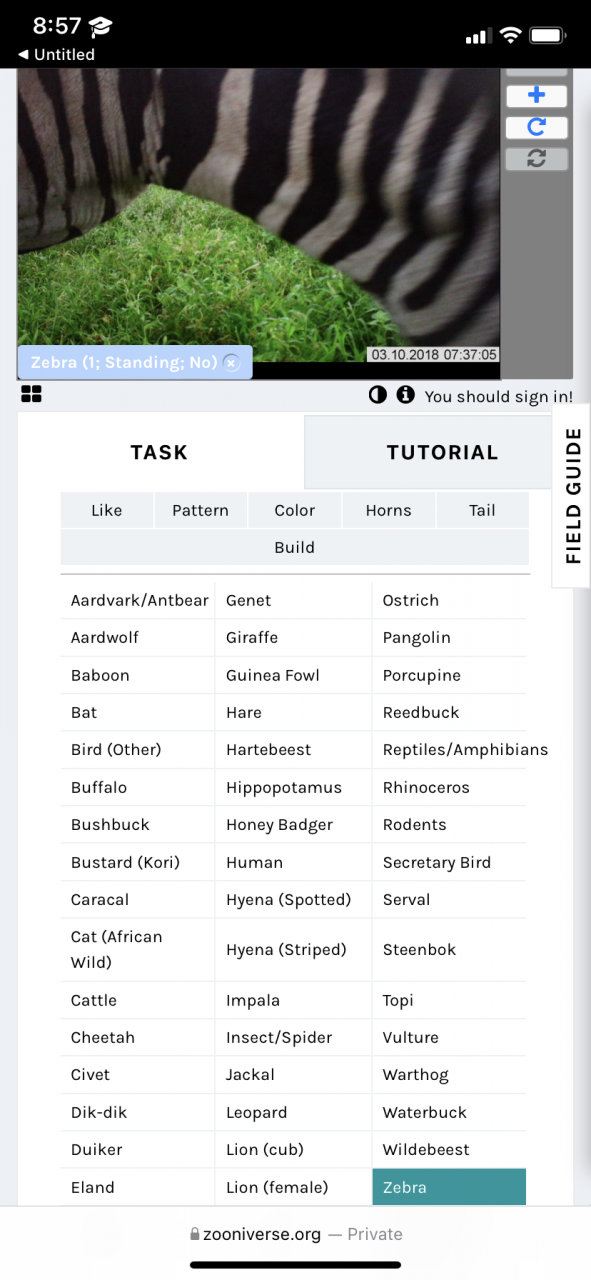The width and height of the screenshot is (591, 1280).
Task: Open the Build filter option
Action: tap(294, 547)
